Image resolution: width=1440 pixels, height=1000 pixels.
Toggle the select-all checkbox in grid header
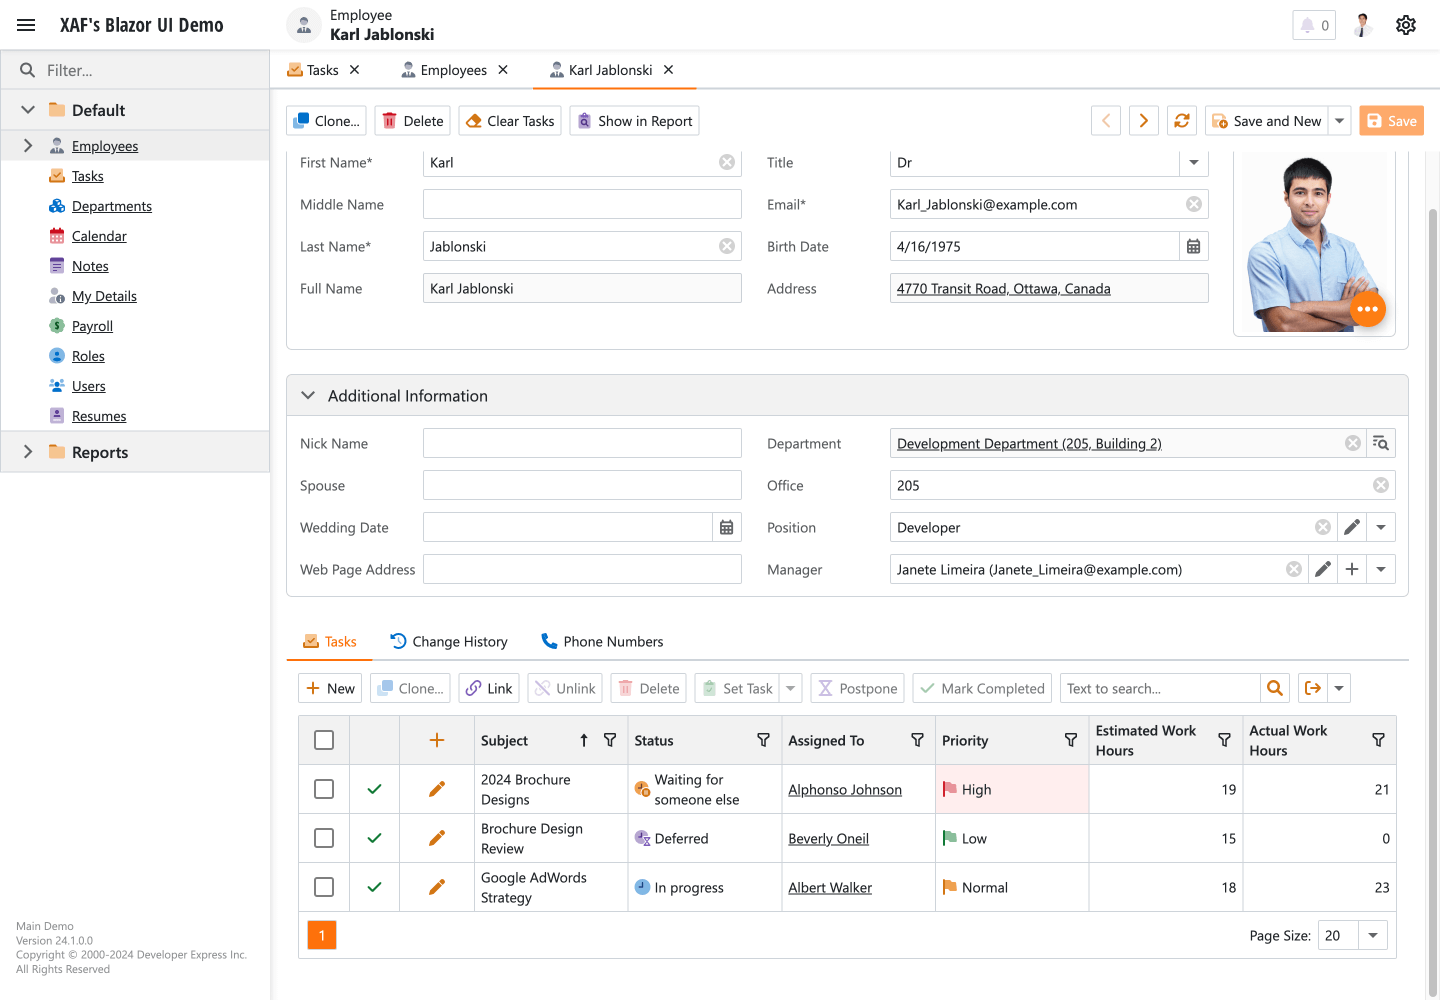tap(324, 740)
